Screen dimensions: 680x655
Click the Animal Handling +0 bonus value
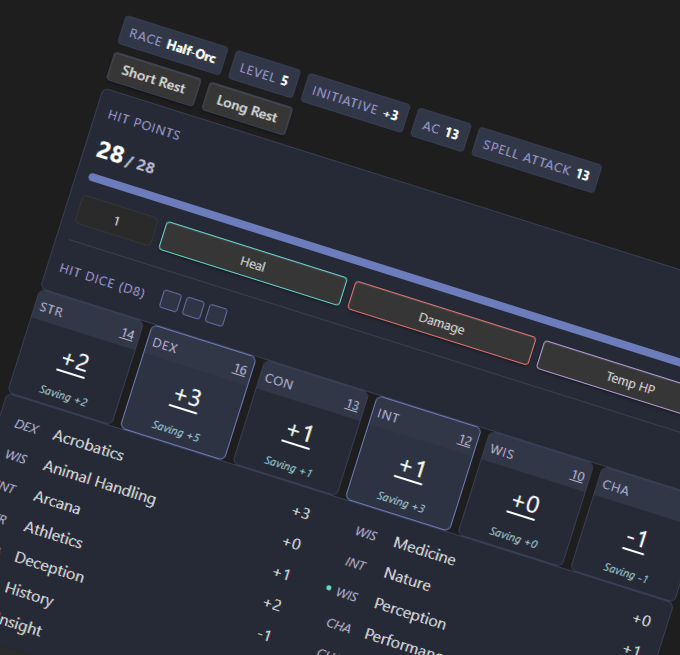292,543
